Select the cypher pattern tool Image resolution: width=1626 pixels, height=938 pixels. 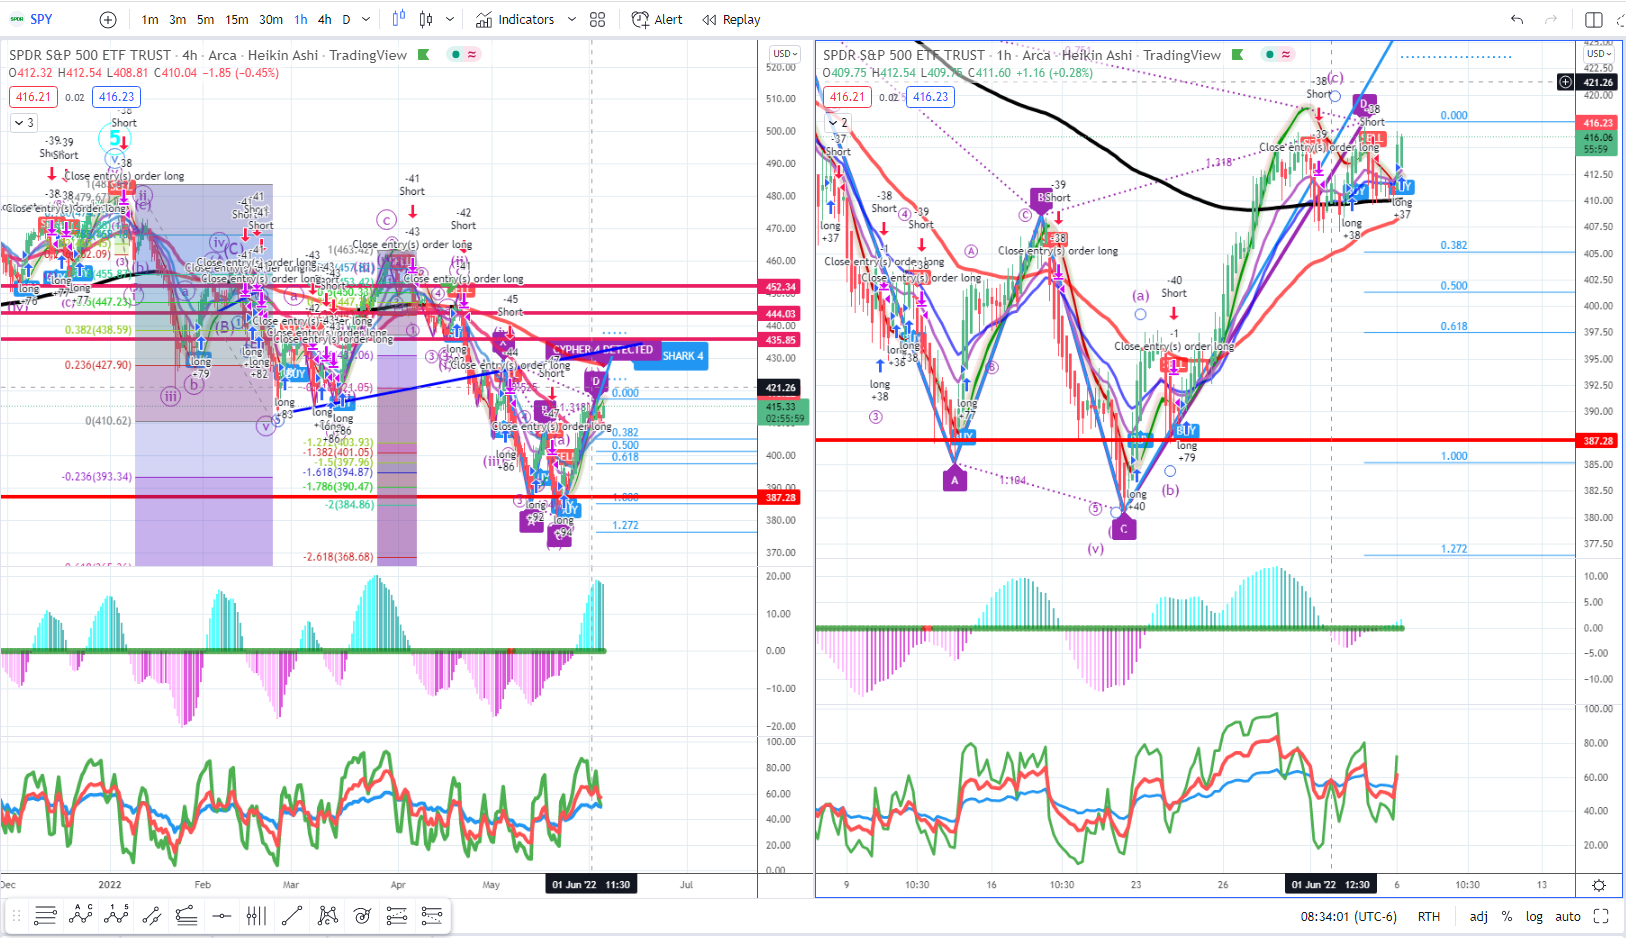click(327, 915)
